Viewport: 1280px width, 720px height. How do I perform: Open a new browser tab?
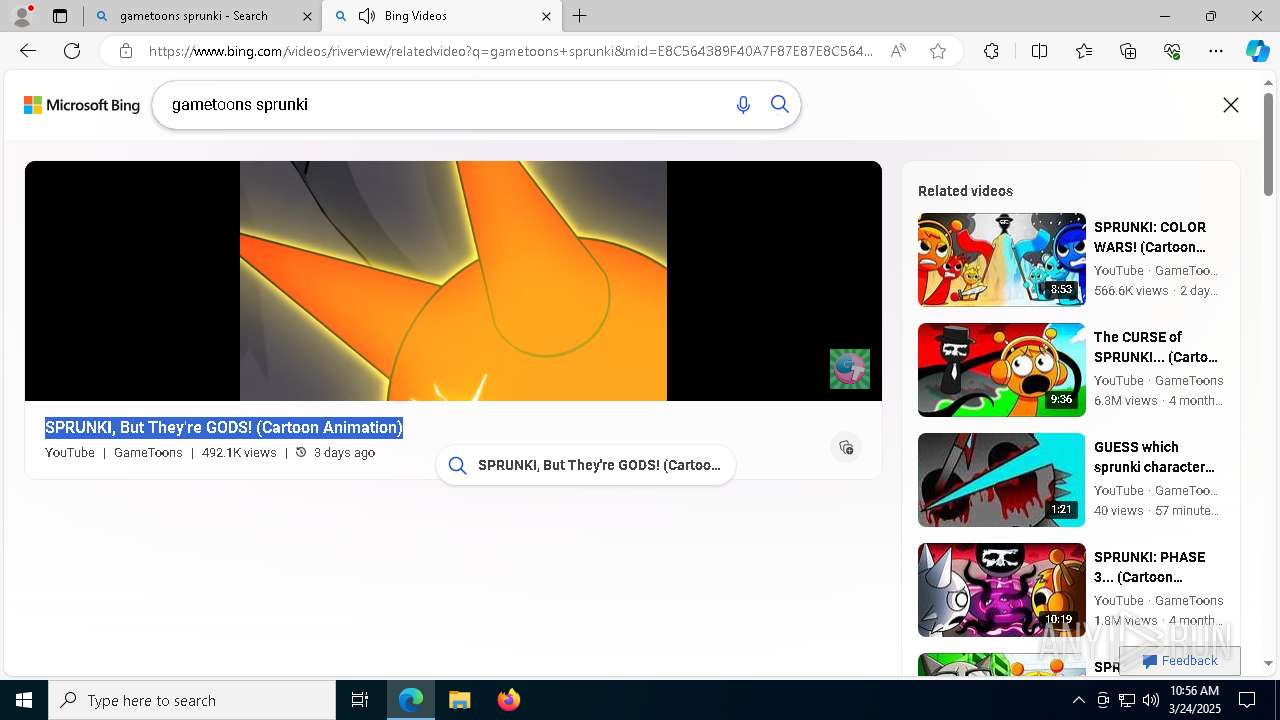pyautogui.click(x=580, y=16)
